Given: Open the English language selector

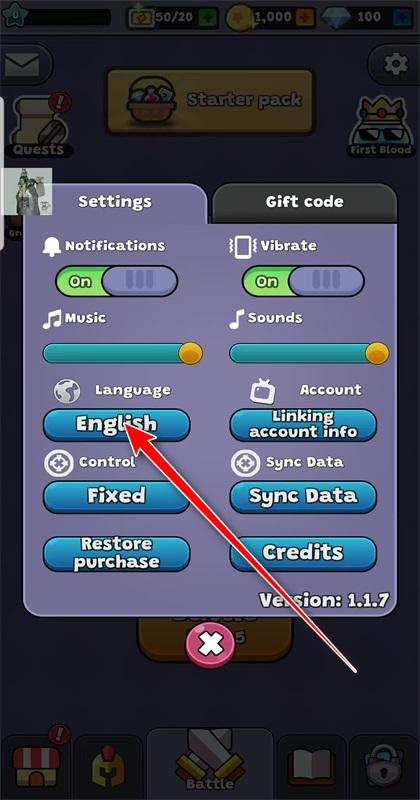Looking at the screenshot, I should coord(116,424).
